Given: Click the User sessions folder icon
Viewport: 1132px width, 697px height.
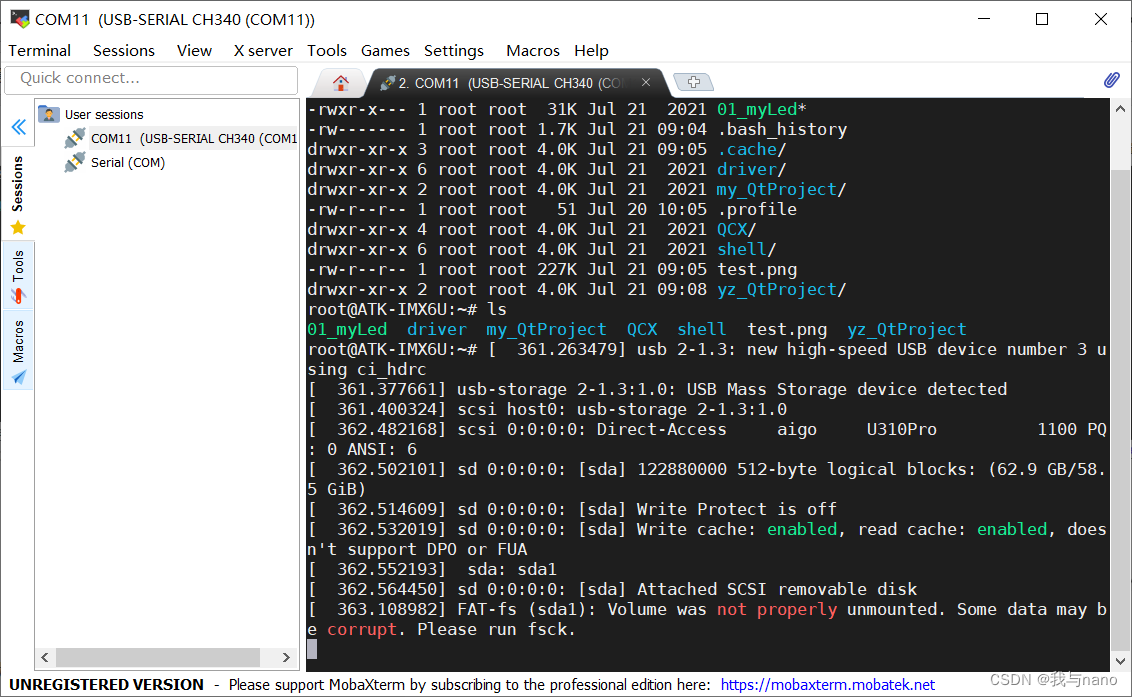Looking at the screenshot, I should [49, 113].
